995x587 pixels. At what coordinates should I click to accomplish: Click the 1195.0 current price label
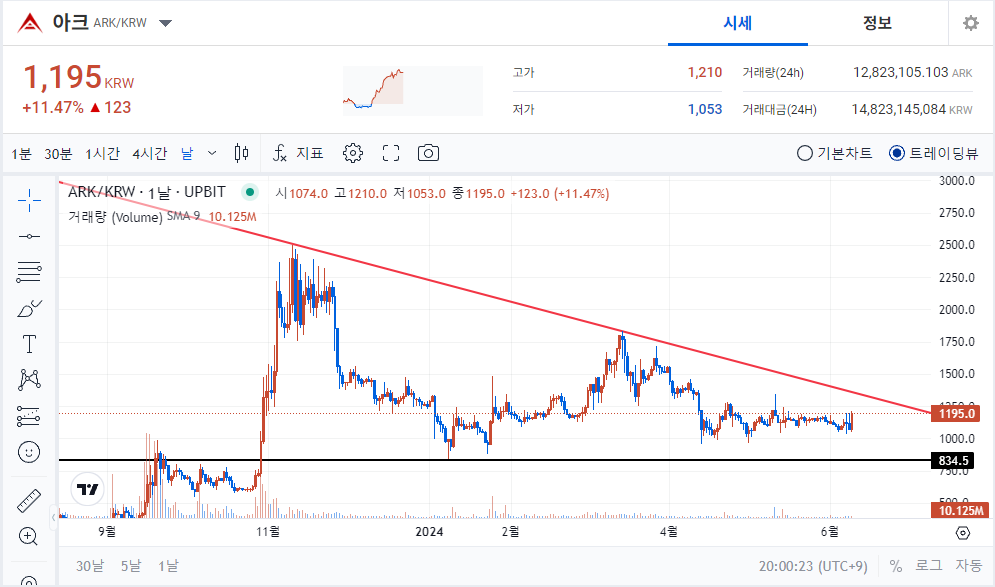[x=957, y=414]
